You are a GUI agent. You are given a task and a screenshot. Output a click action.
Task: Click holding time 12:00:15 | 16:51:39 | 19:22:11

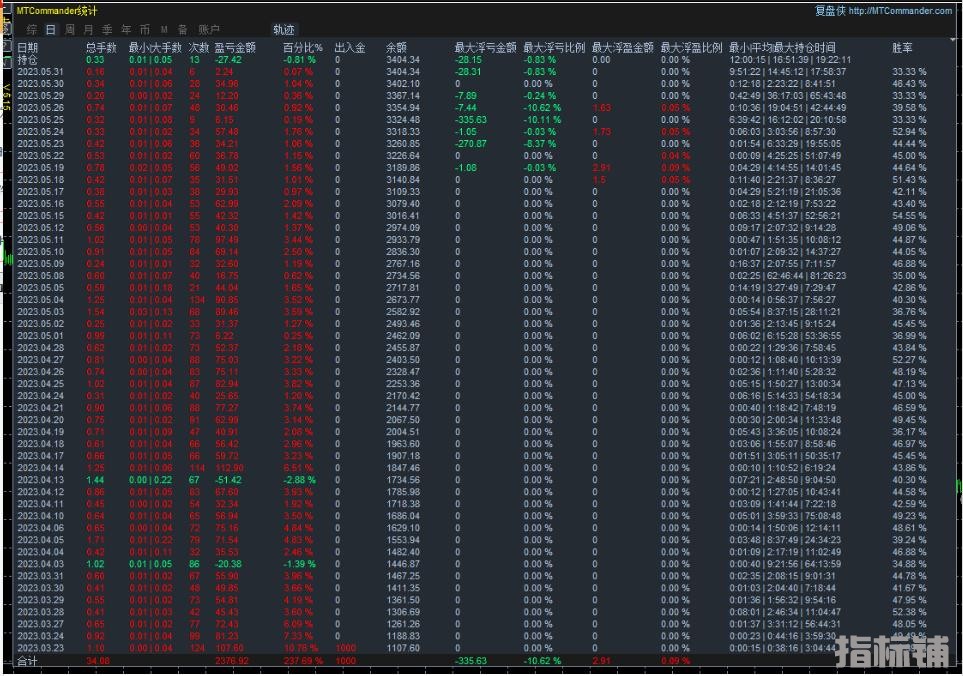pos(790,60)
